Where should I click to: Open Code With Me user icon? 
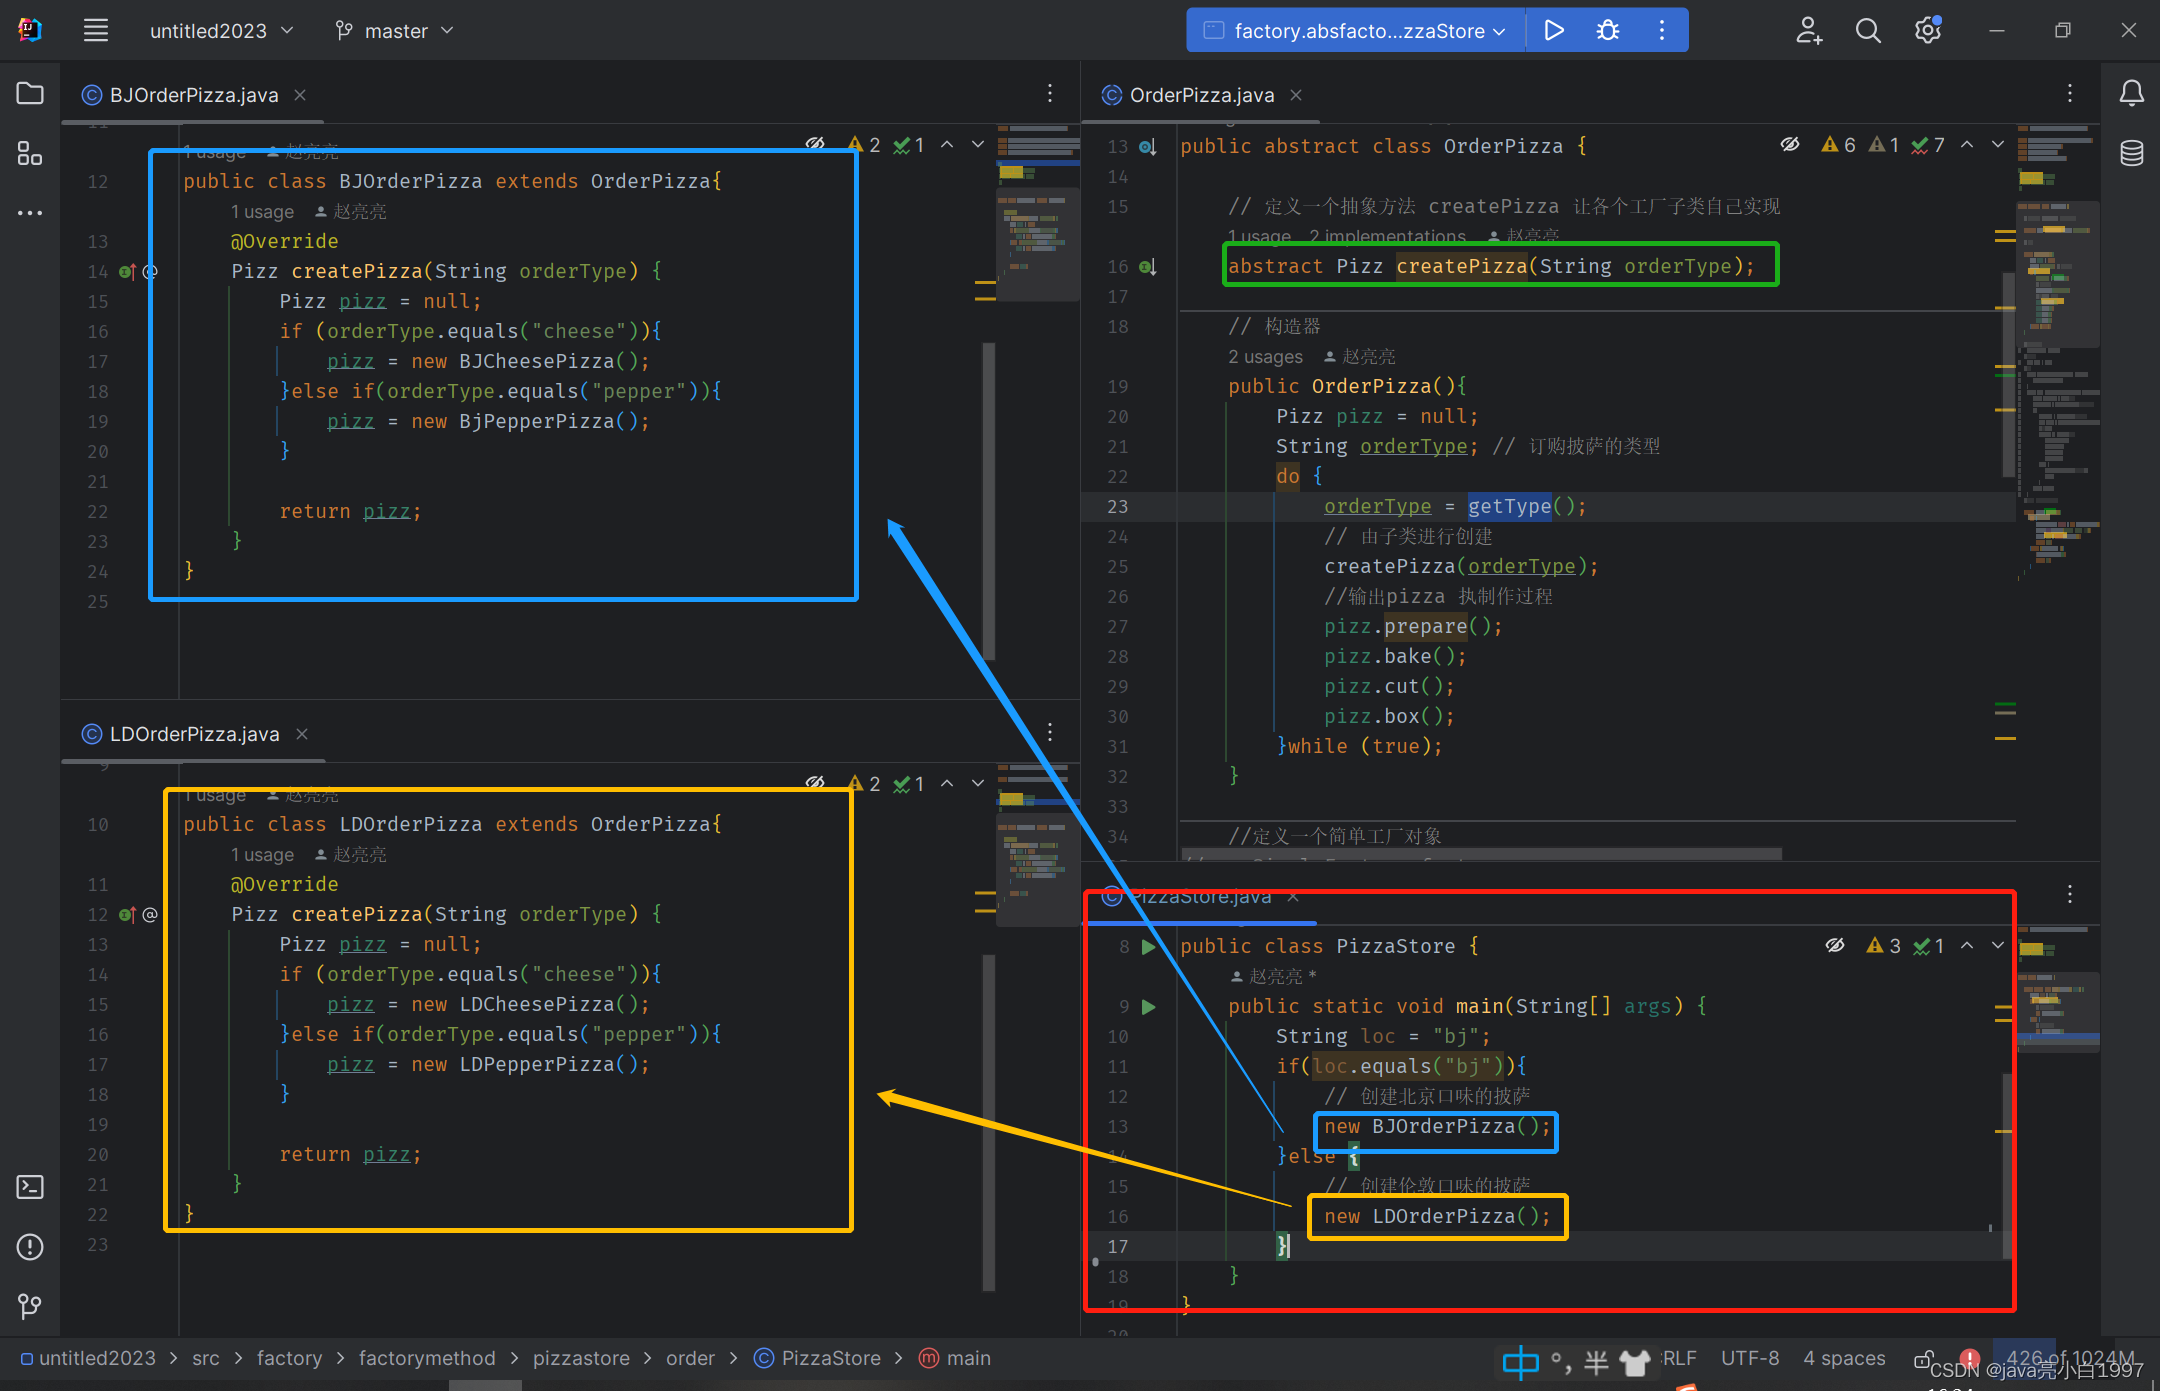click(1809, 31)
